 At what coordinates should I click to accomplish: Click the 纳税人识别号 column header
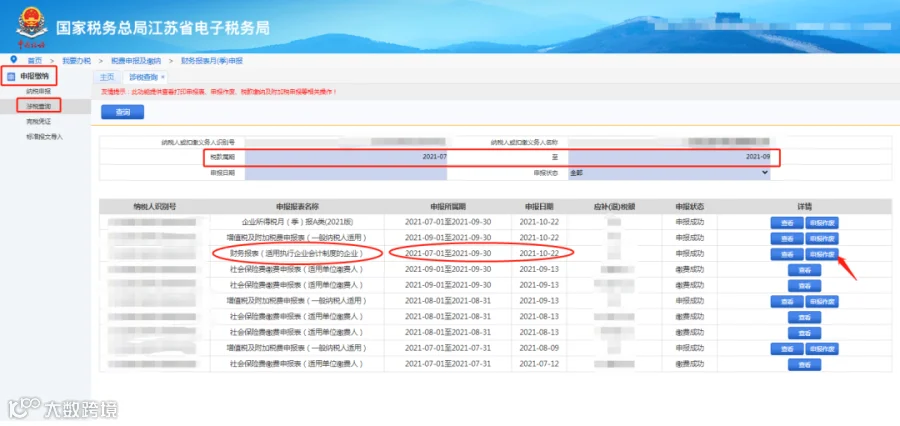[154, 206]
